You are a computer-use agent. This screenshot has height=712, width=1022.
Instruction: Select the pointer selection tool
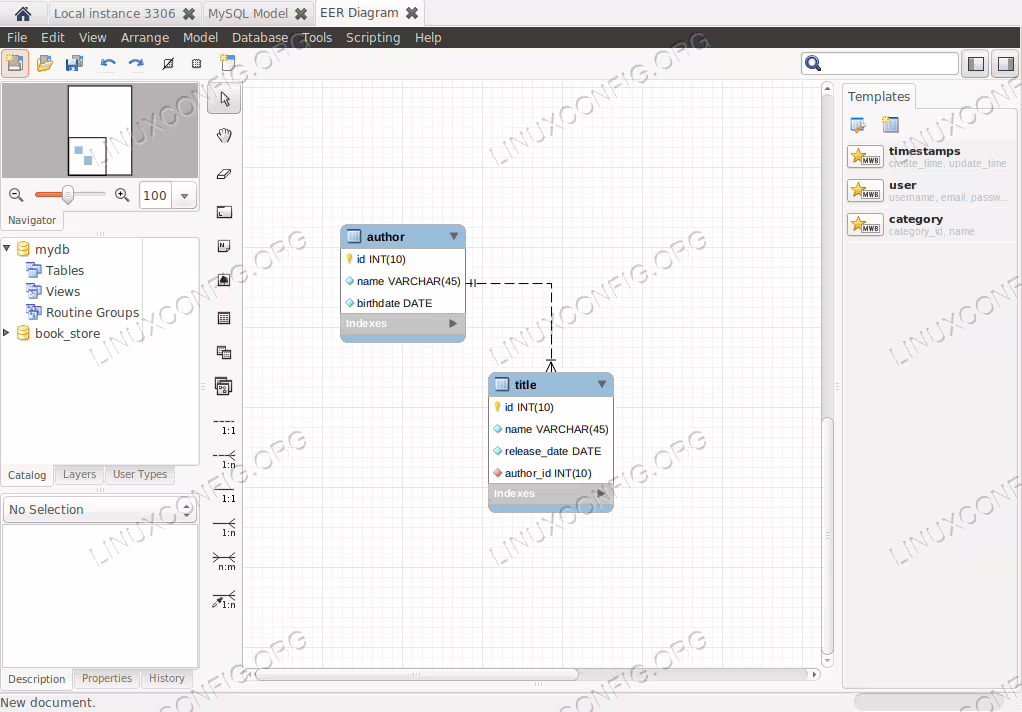(x=224, y=99)
